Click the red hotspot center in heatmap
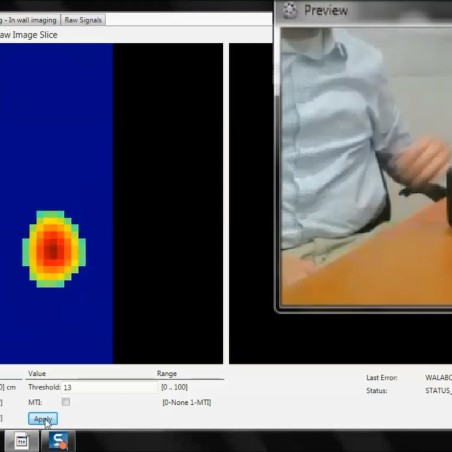Screen dimensions: 452x452 pyautogui.click(x=52, y=249)
